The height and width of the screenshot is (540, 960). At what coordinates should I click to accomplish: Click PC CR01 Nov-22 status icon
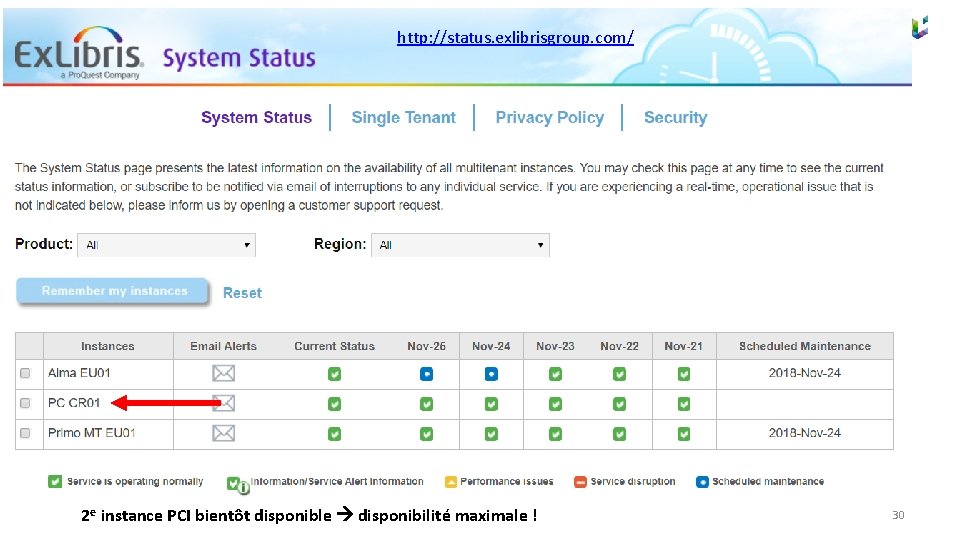(x=620, y=404)
